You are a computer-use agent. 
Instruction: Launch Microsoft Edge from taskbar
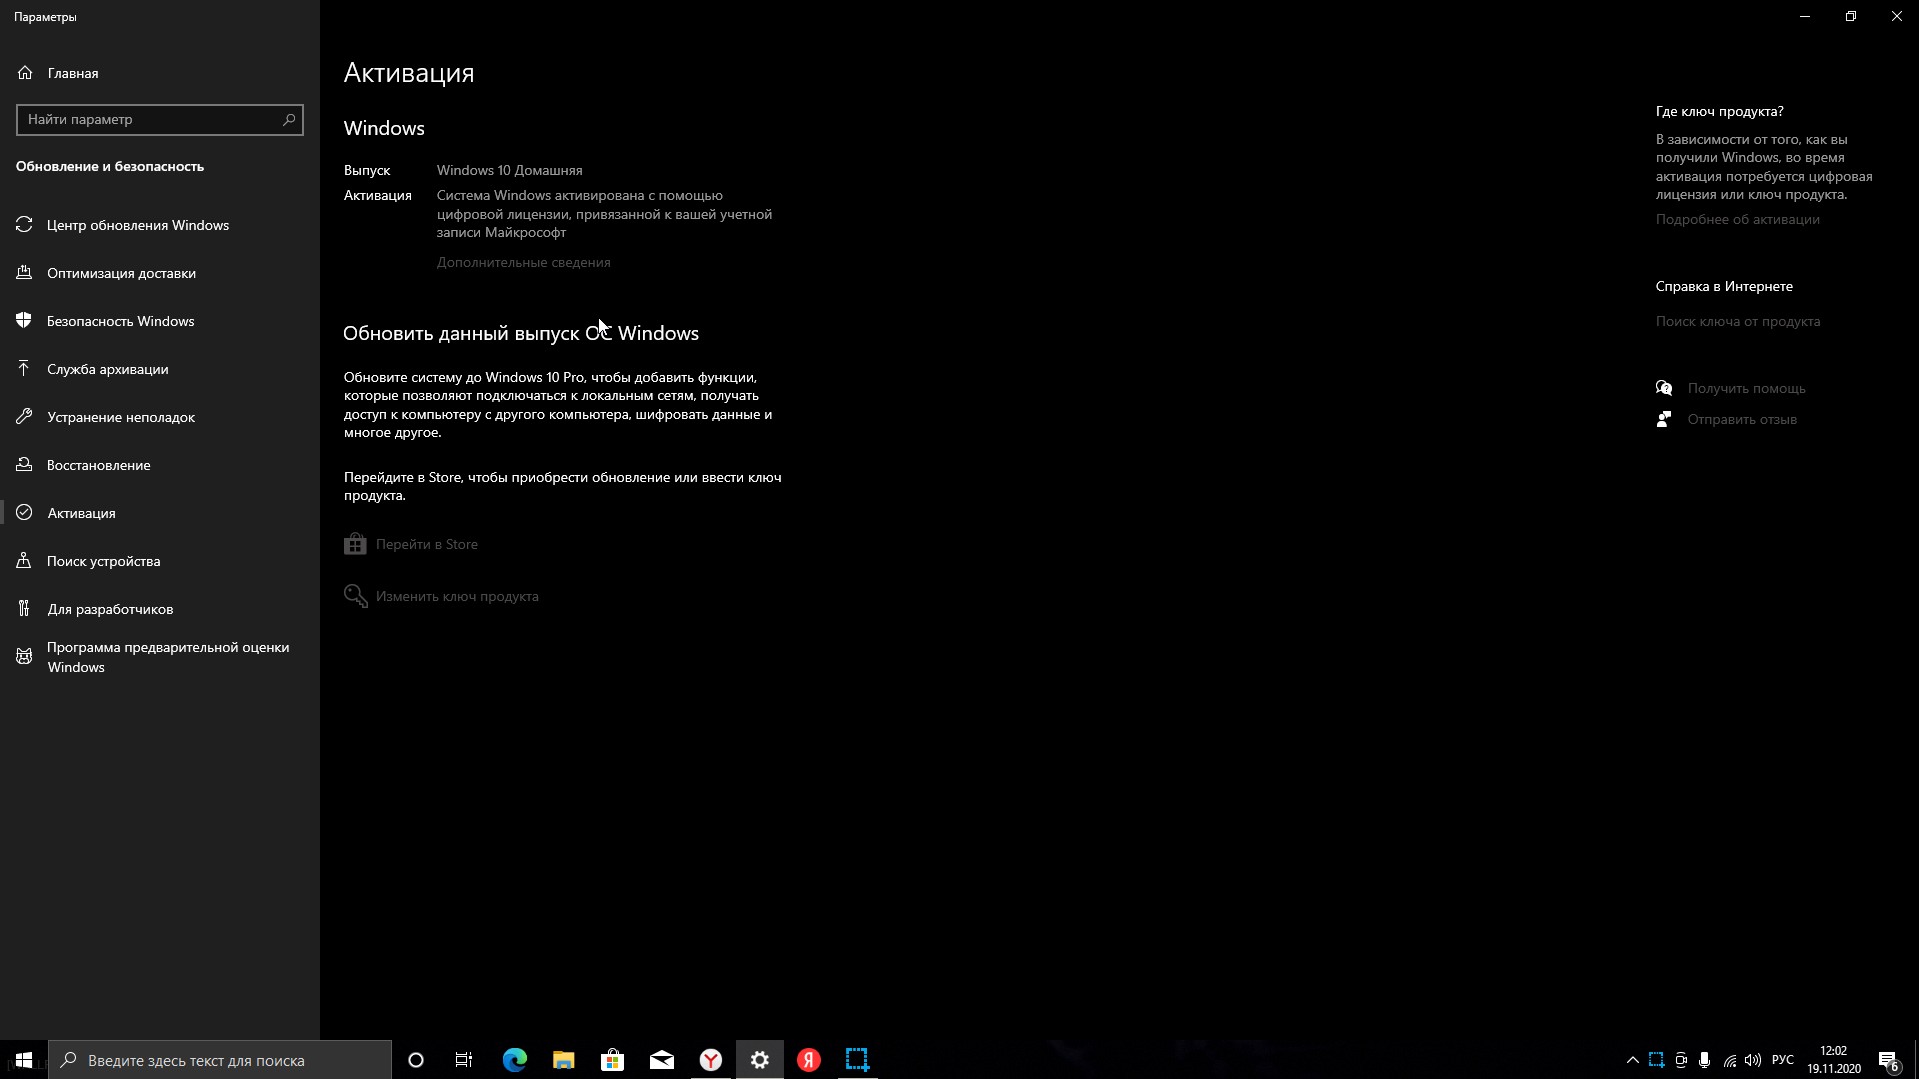click(x=514, y=1060)
